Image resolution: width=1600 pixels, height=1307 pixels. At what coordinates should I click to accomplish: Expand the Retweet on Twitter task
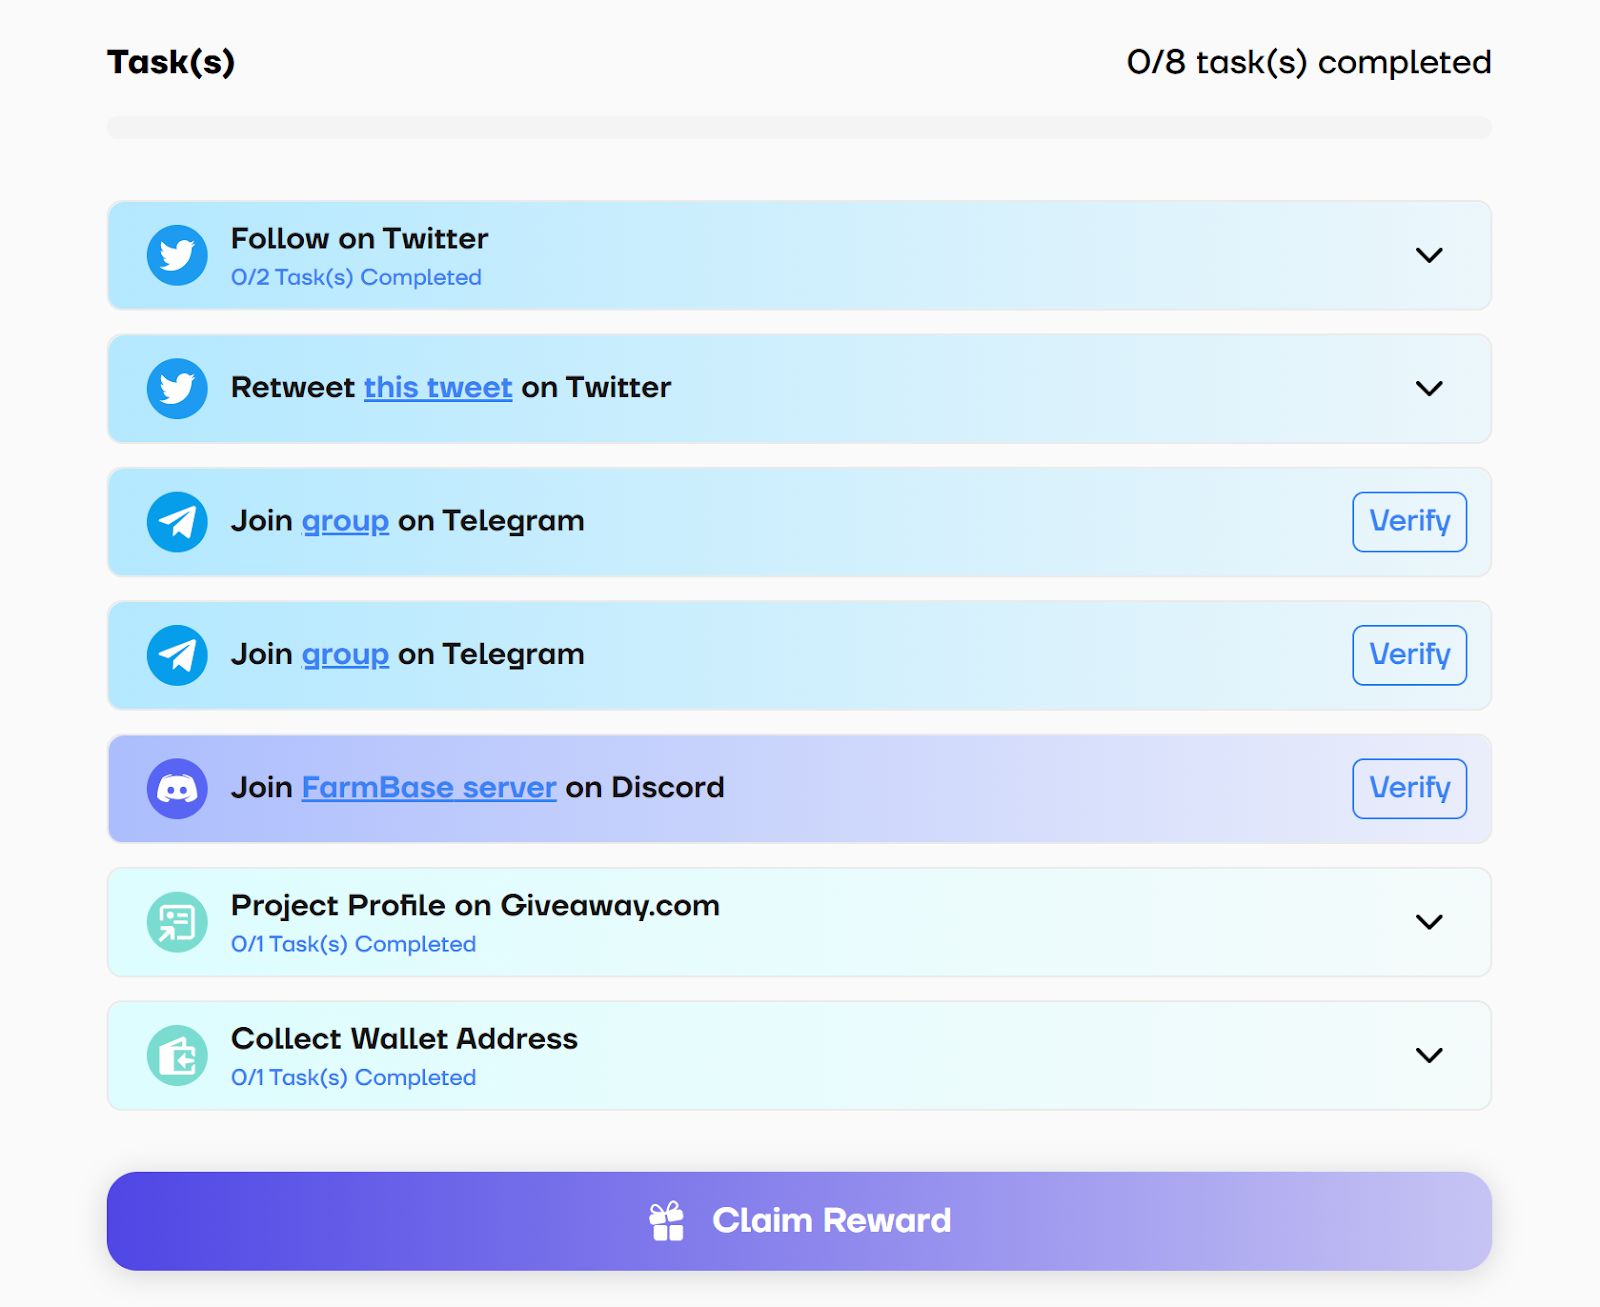tap(1429, 388)
